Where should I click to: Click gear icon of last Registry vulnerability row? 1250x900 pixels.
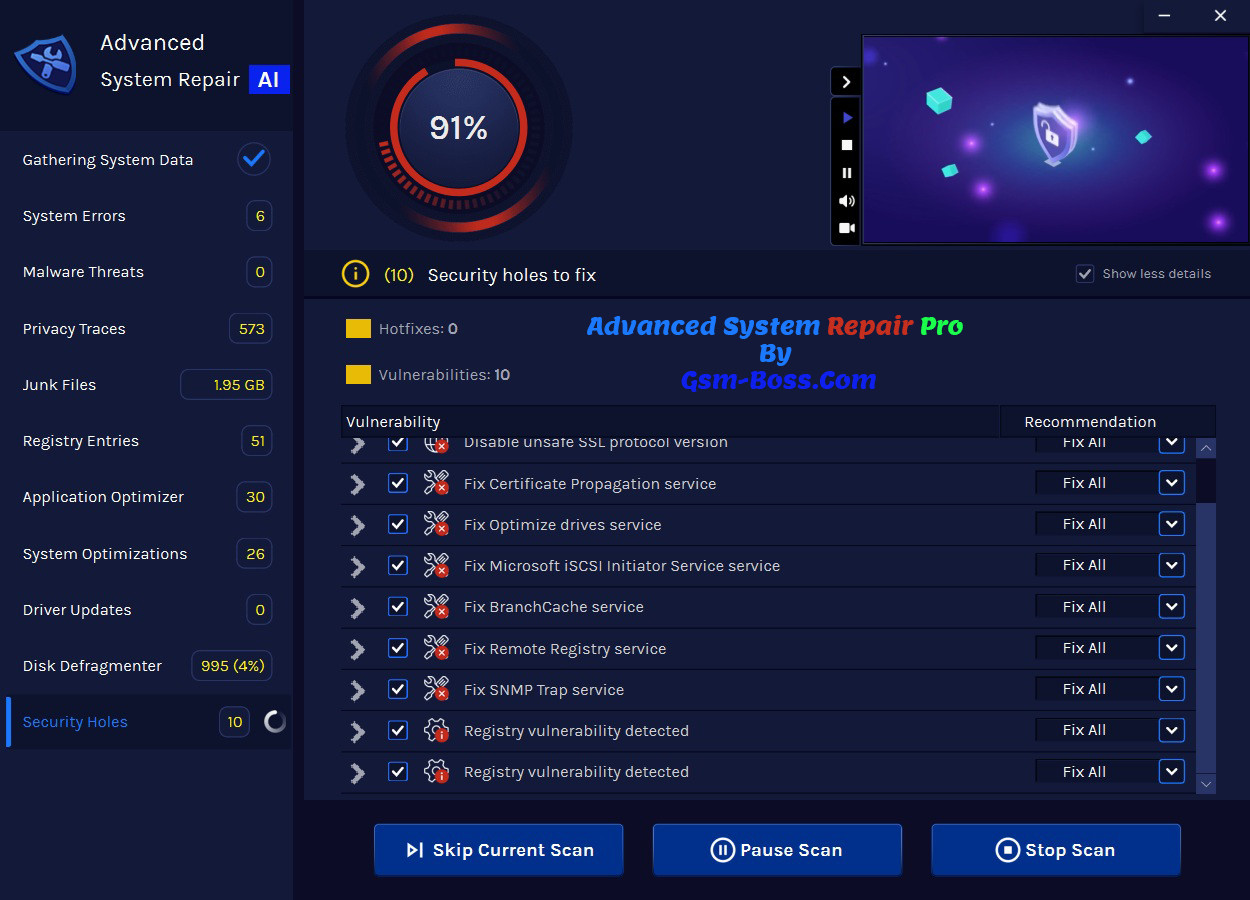[436, 771]
